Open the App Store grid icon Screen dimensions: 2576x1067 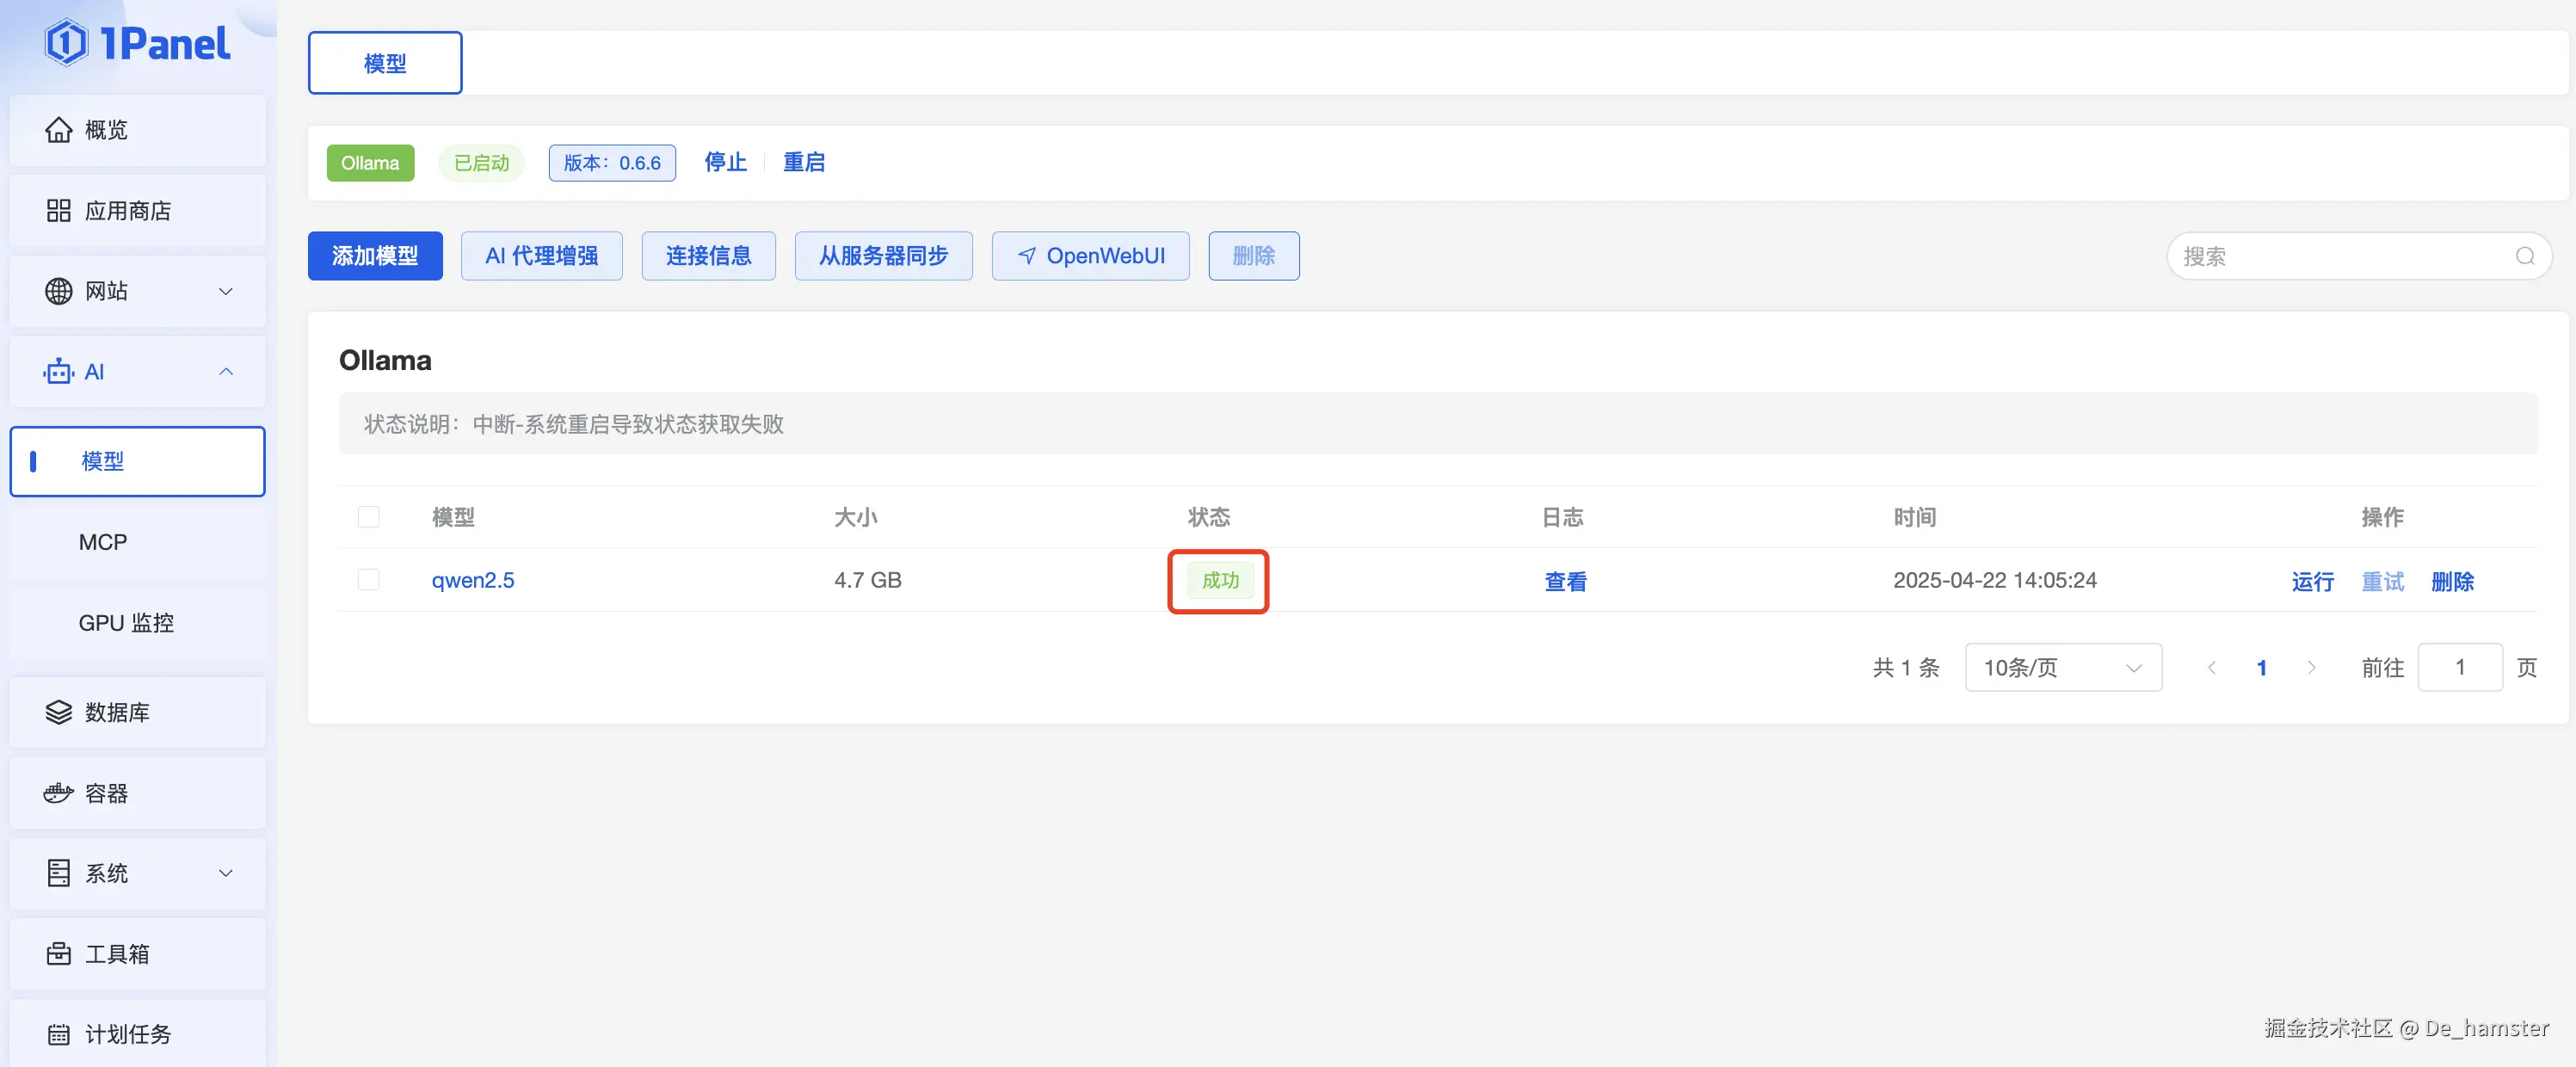coord(59,211)
